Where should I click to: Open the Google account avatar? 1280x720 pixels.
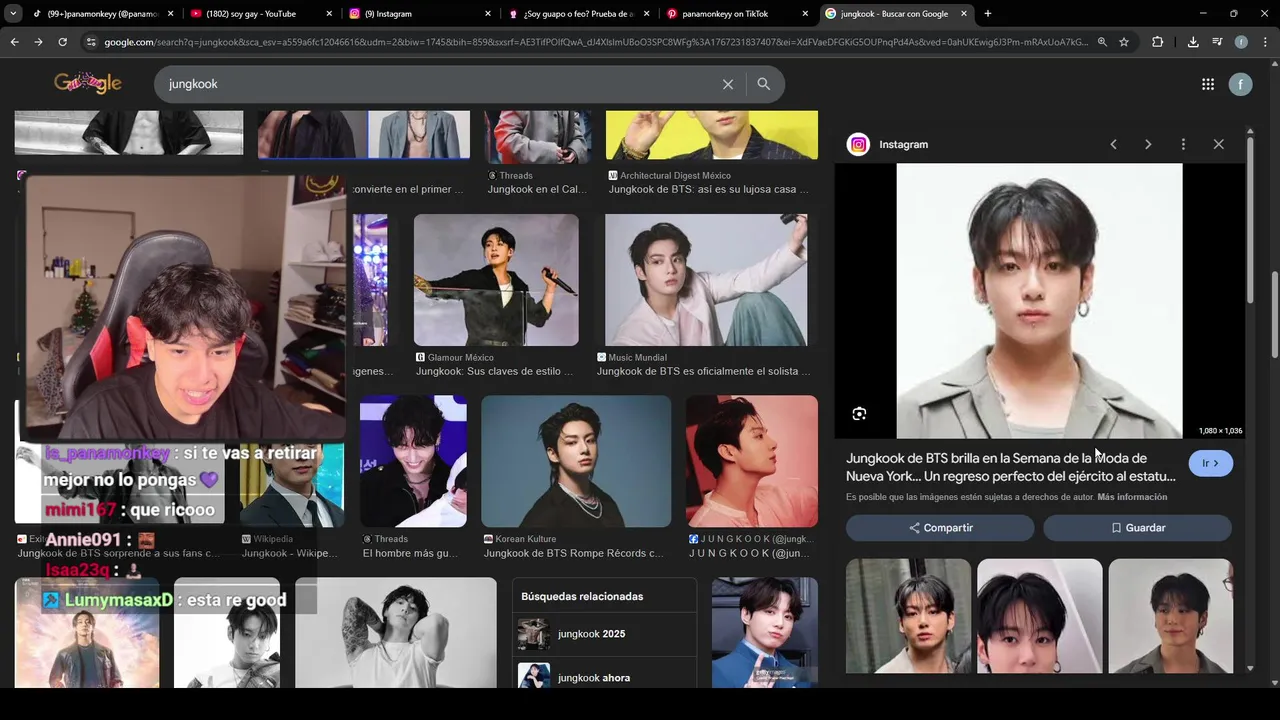(x=1241, y=84)
